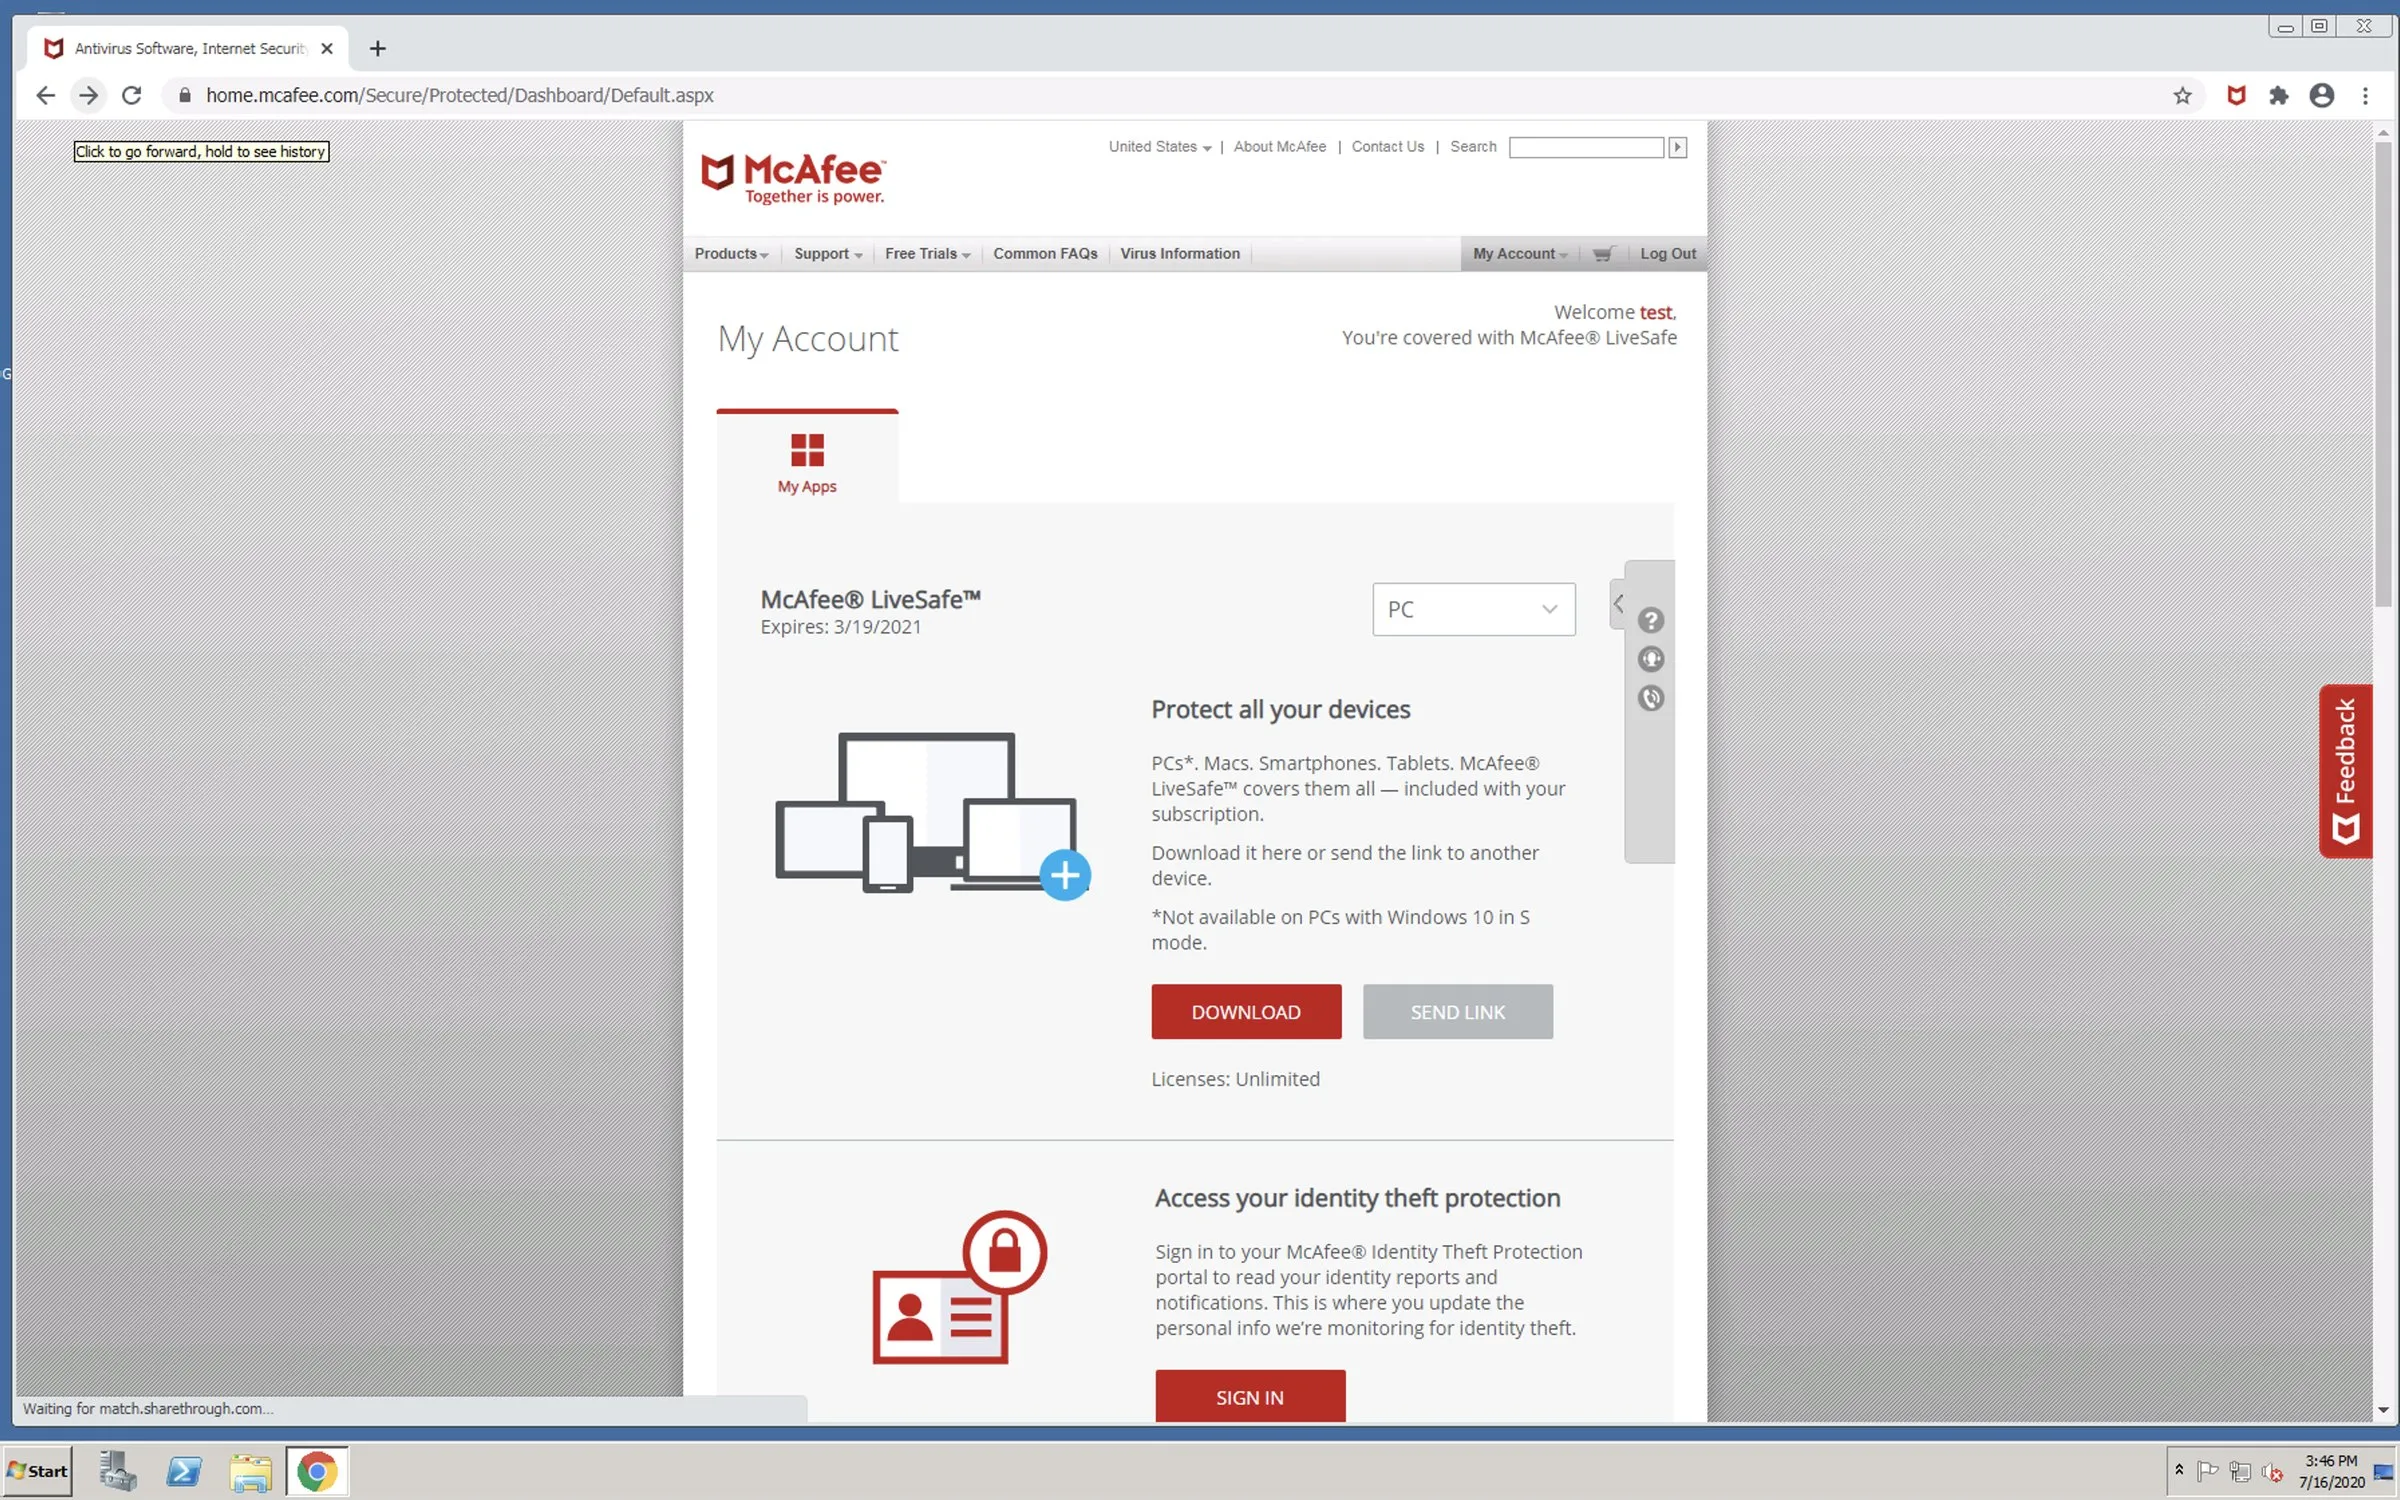Expand the My Account menu

(1519, 254)
